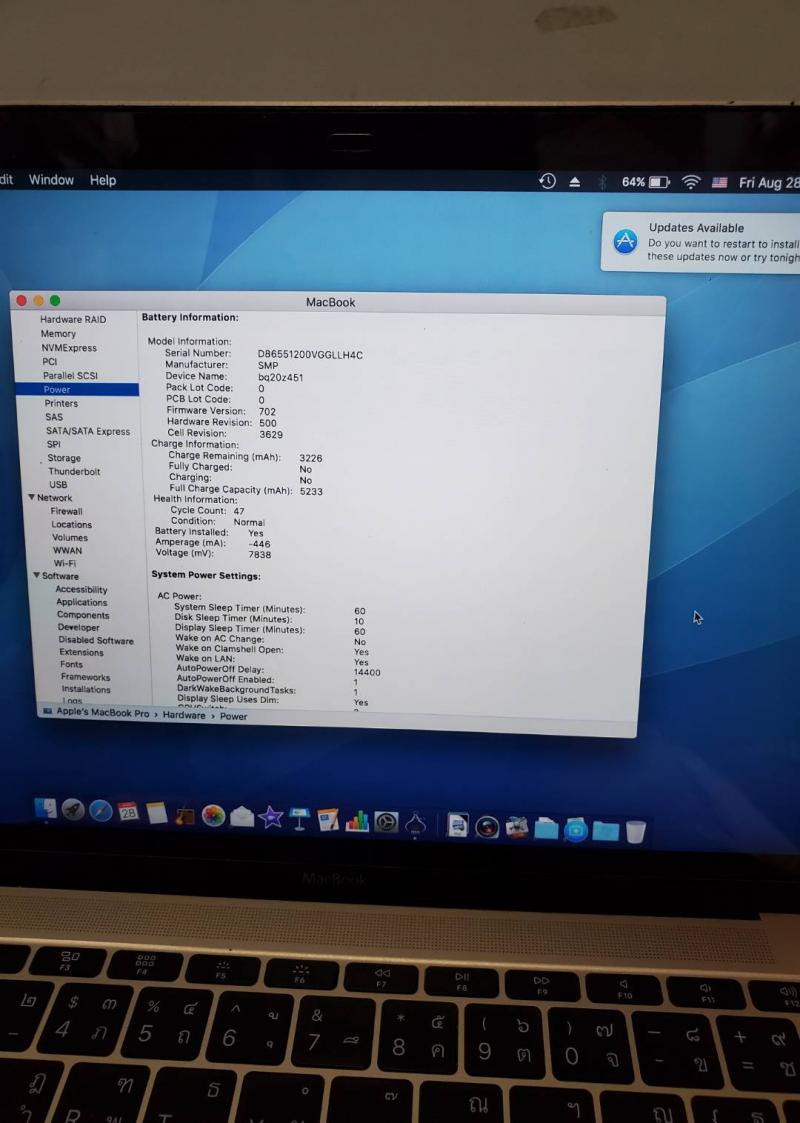
Task: Open blue folder with circle badge in Dock
Action: (x=576, y=830)
